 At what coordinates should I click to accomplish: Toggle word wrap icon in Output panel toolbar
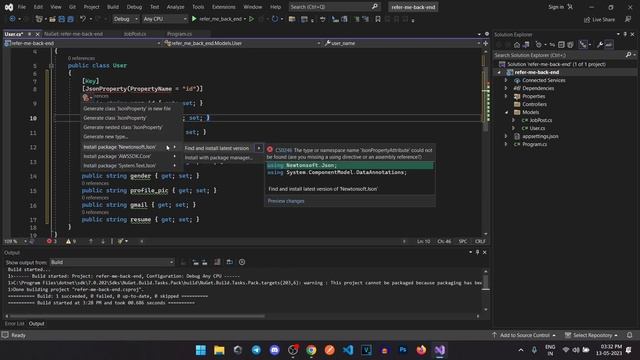(229, 262)
